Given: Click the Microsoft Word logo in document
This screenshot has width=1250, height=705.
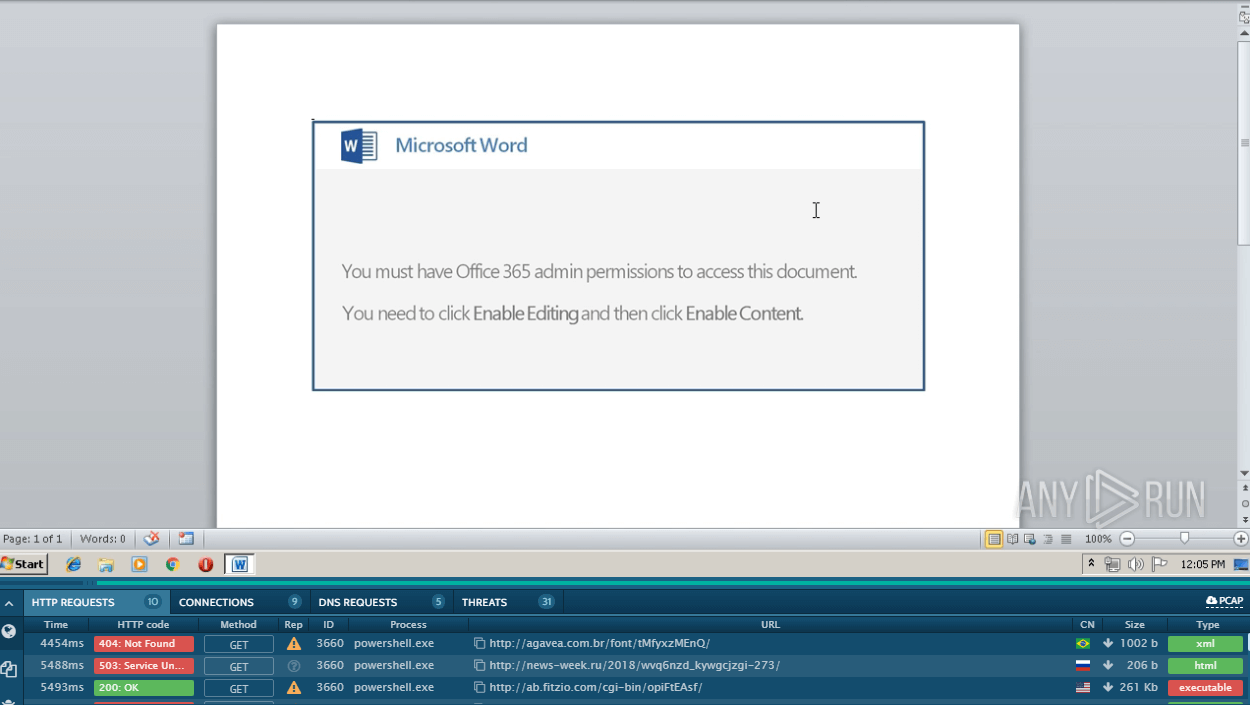Looking at the screenshot, I should 359,146.
